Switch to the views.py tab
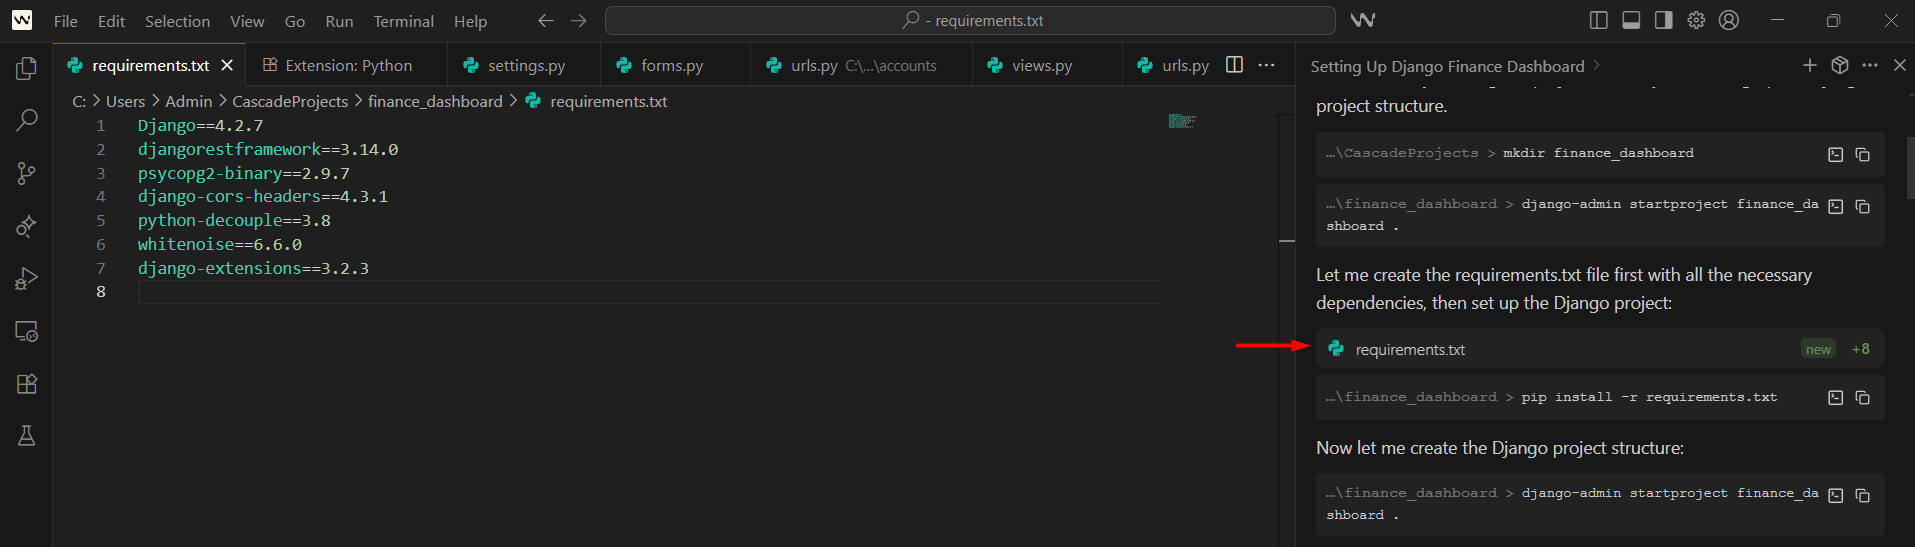1915x547 pixels. click(x=1046, y=65)
